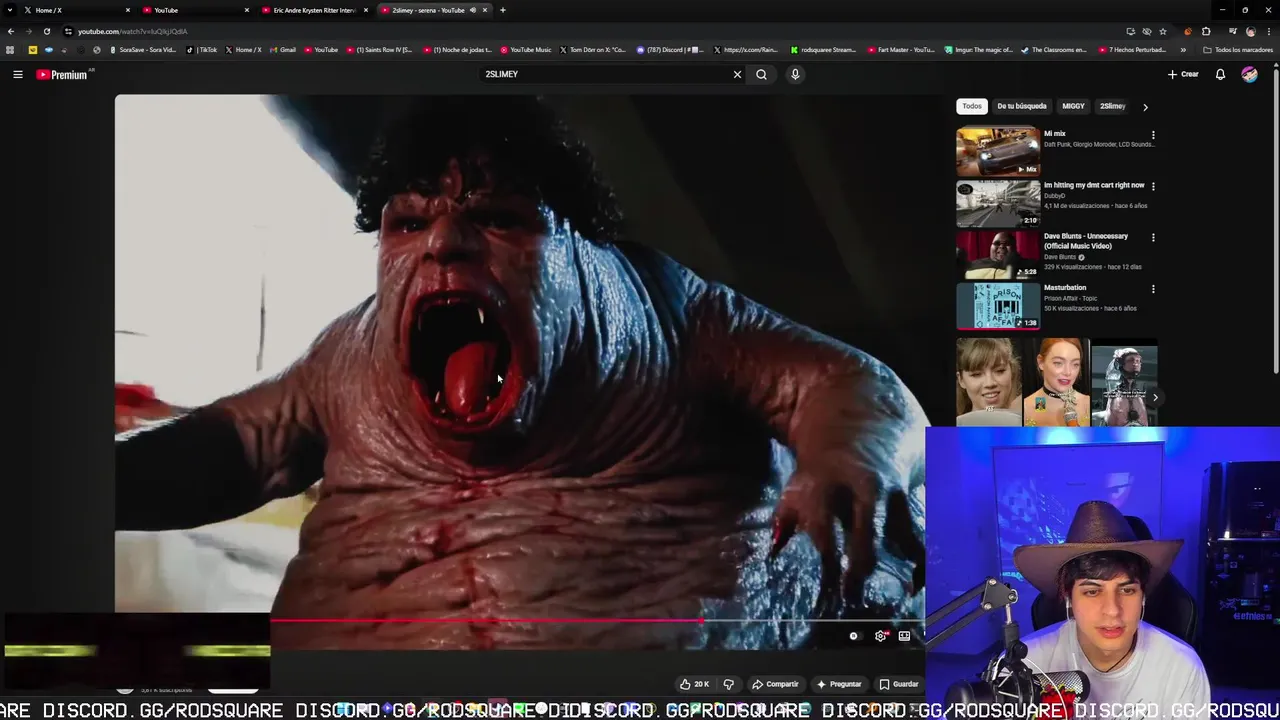Open the notifications bell
1280x720 pixels.
point(1220,74)
